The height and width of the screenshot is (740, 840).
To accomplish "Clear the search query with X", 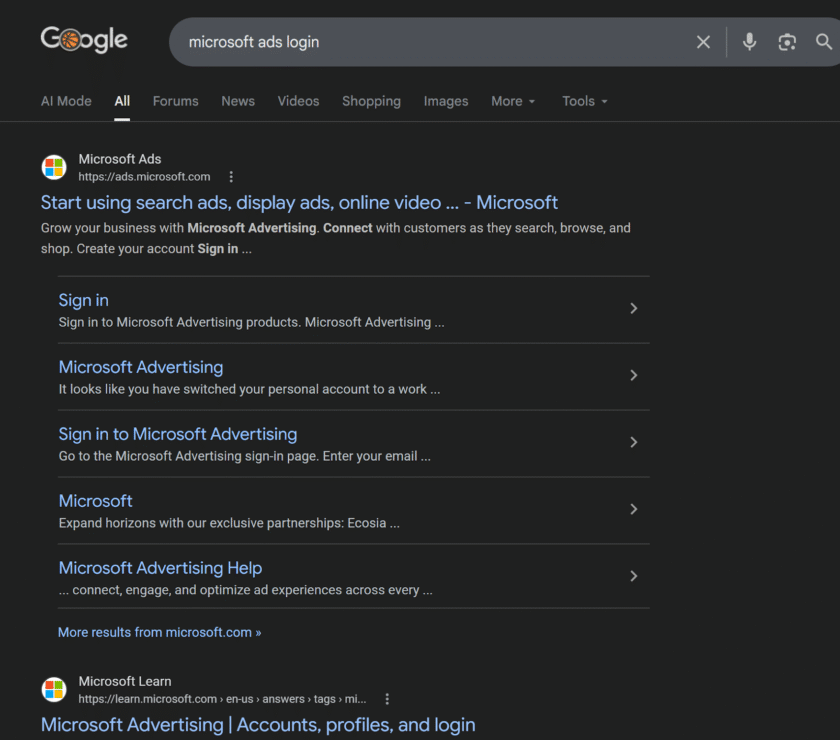I will pos(703,42).
